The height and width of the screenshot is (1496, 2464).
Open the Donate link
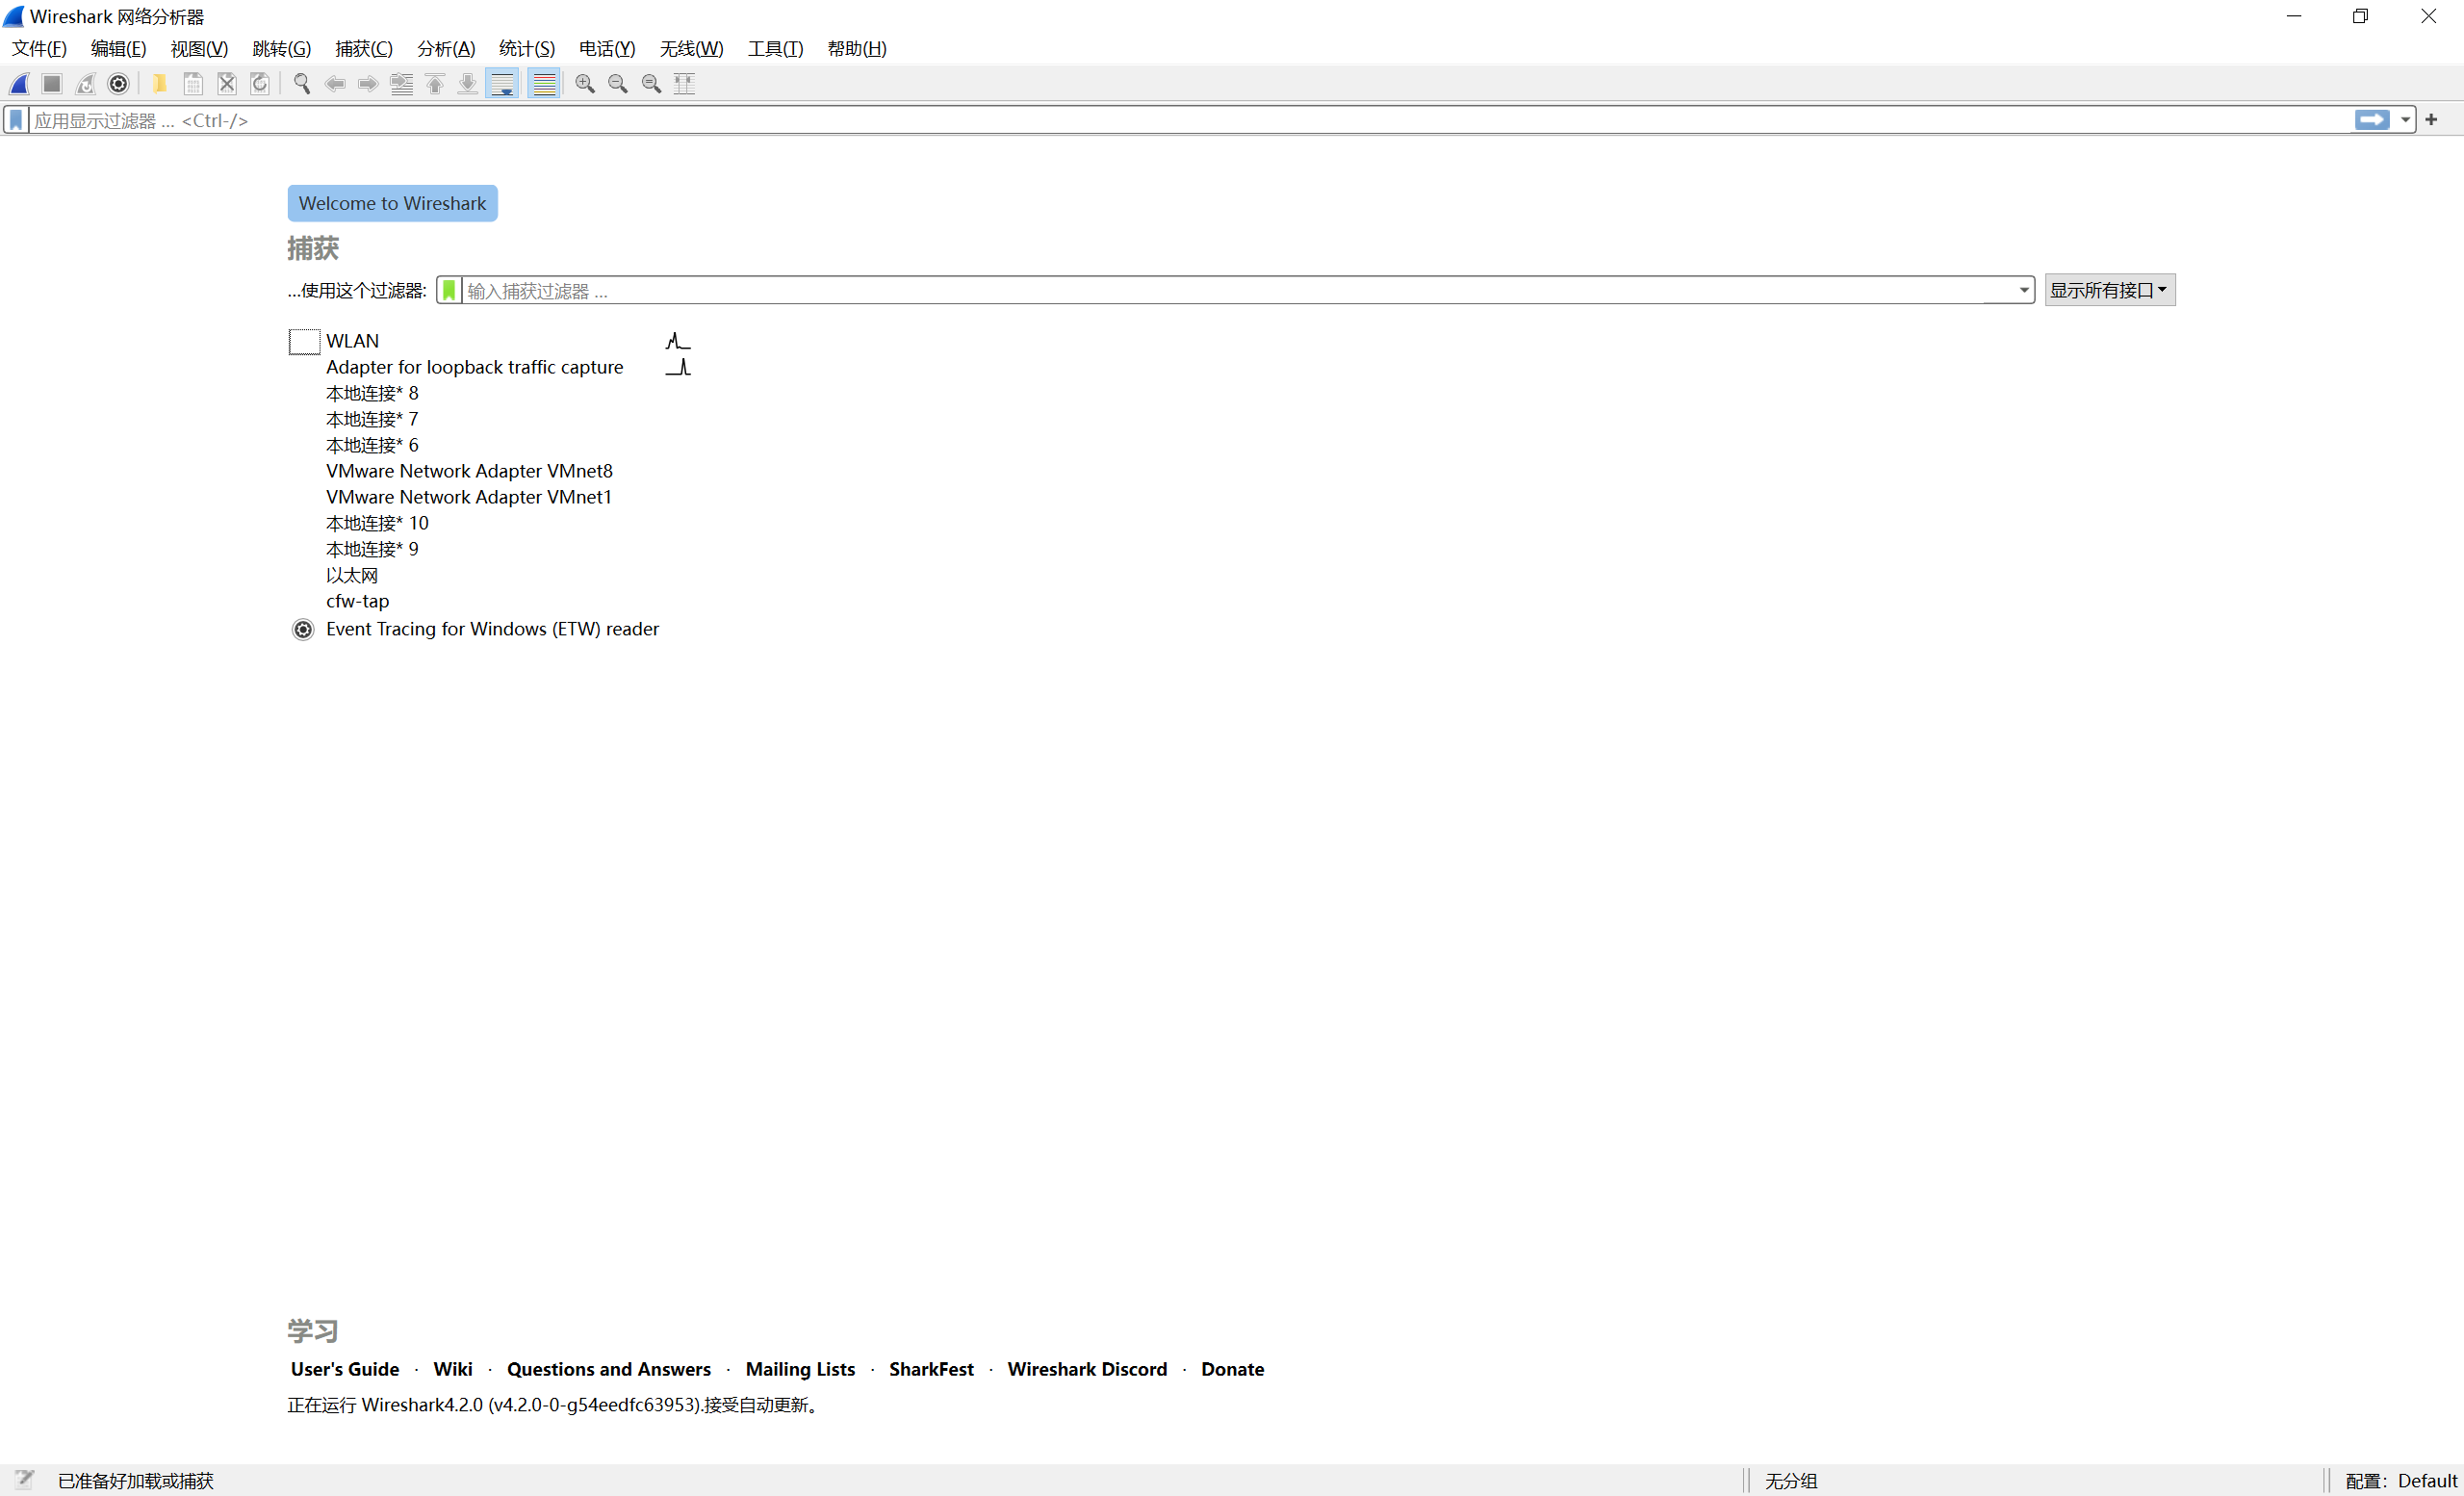[1232, 1369]
